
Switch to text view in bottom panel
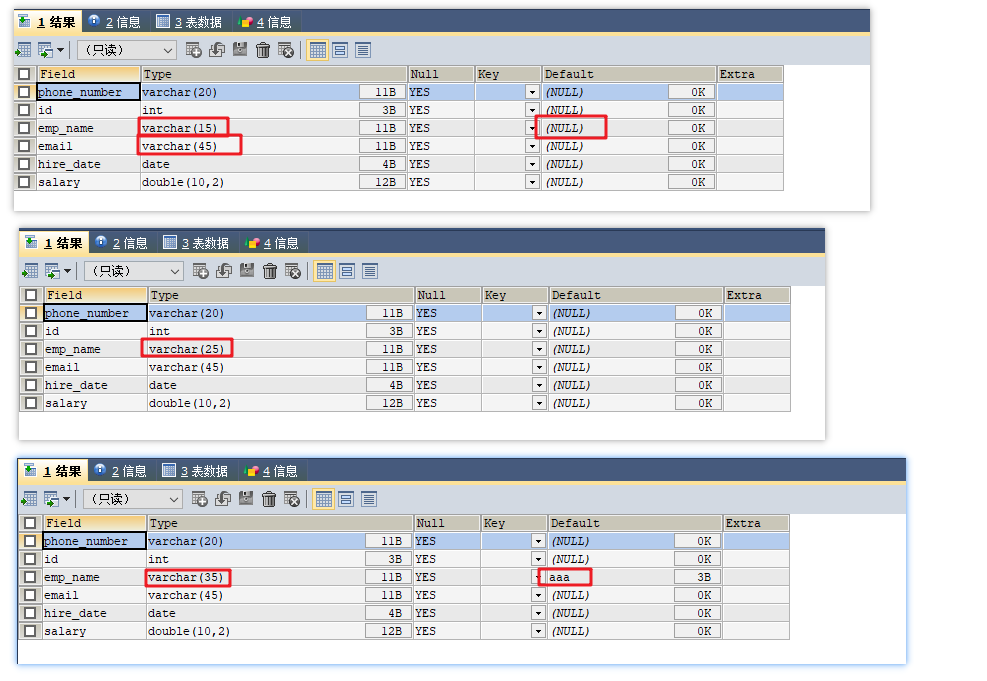[x=368, y=498]
